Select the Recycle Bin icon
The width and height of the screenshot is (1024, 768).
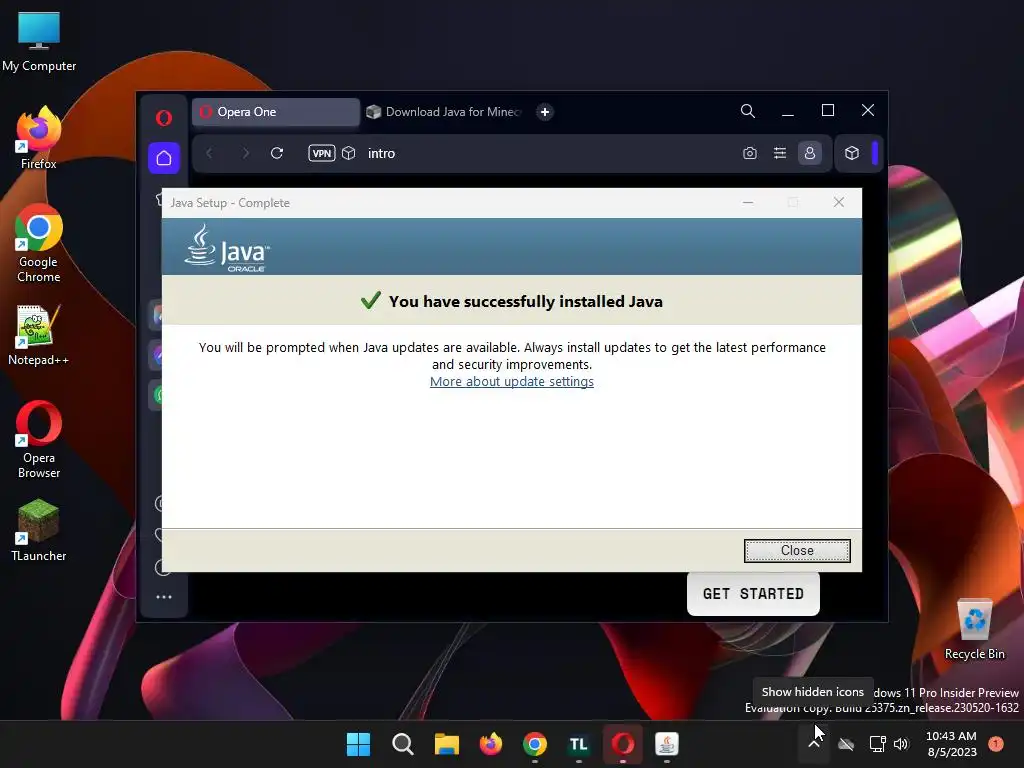coord(974,629)
